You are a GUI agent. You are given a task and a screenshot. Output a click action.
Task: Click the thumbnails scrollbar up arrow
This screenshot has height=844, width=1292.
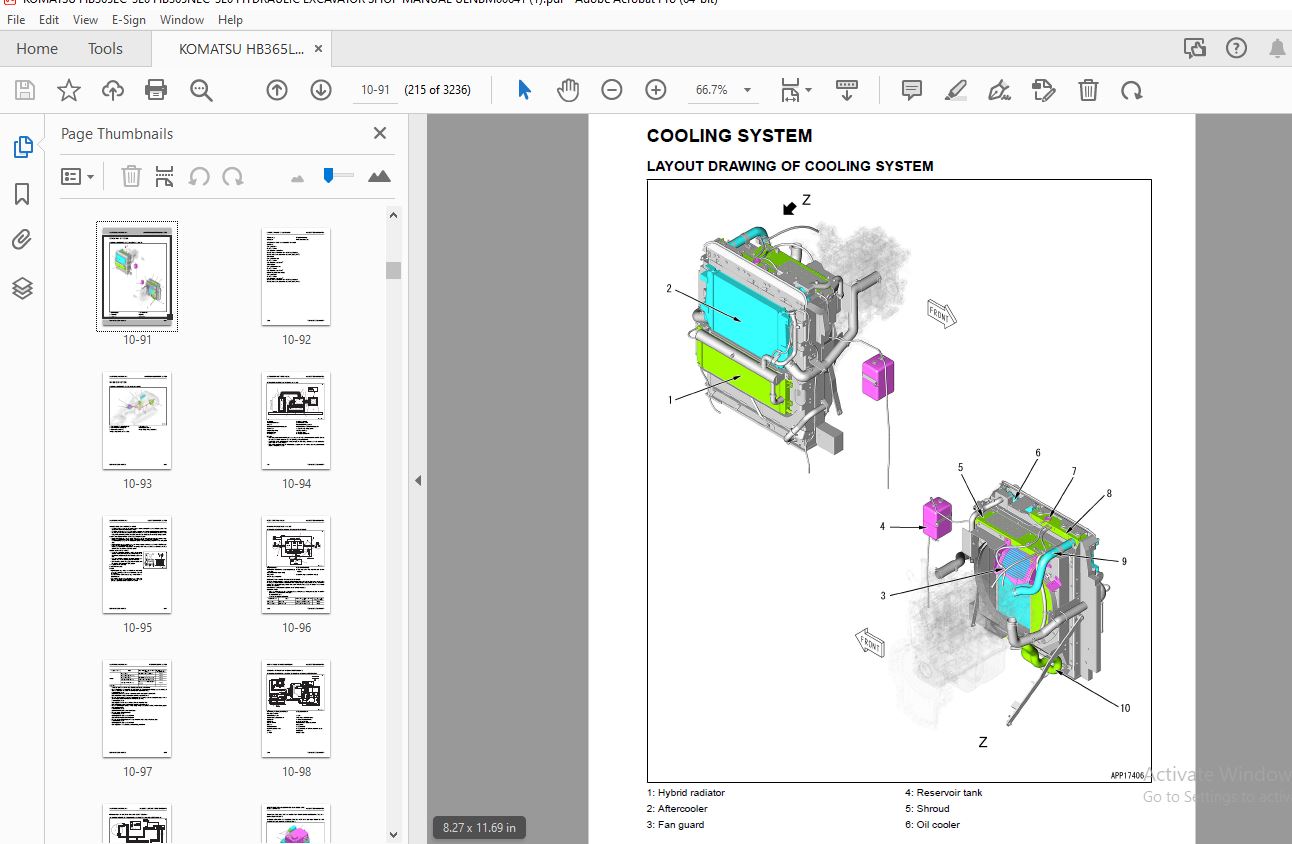393,215
